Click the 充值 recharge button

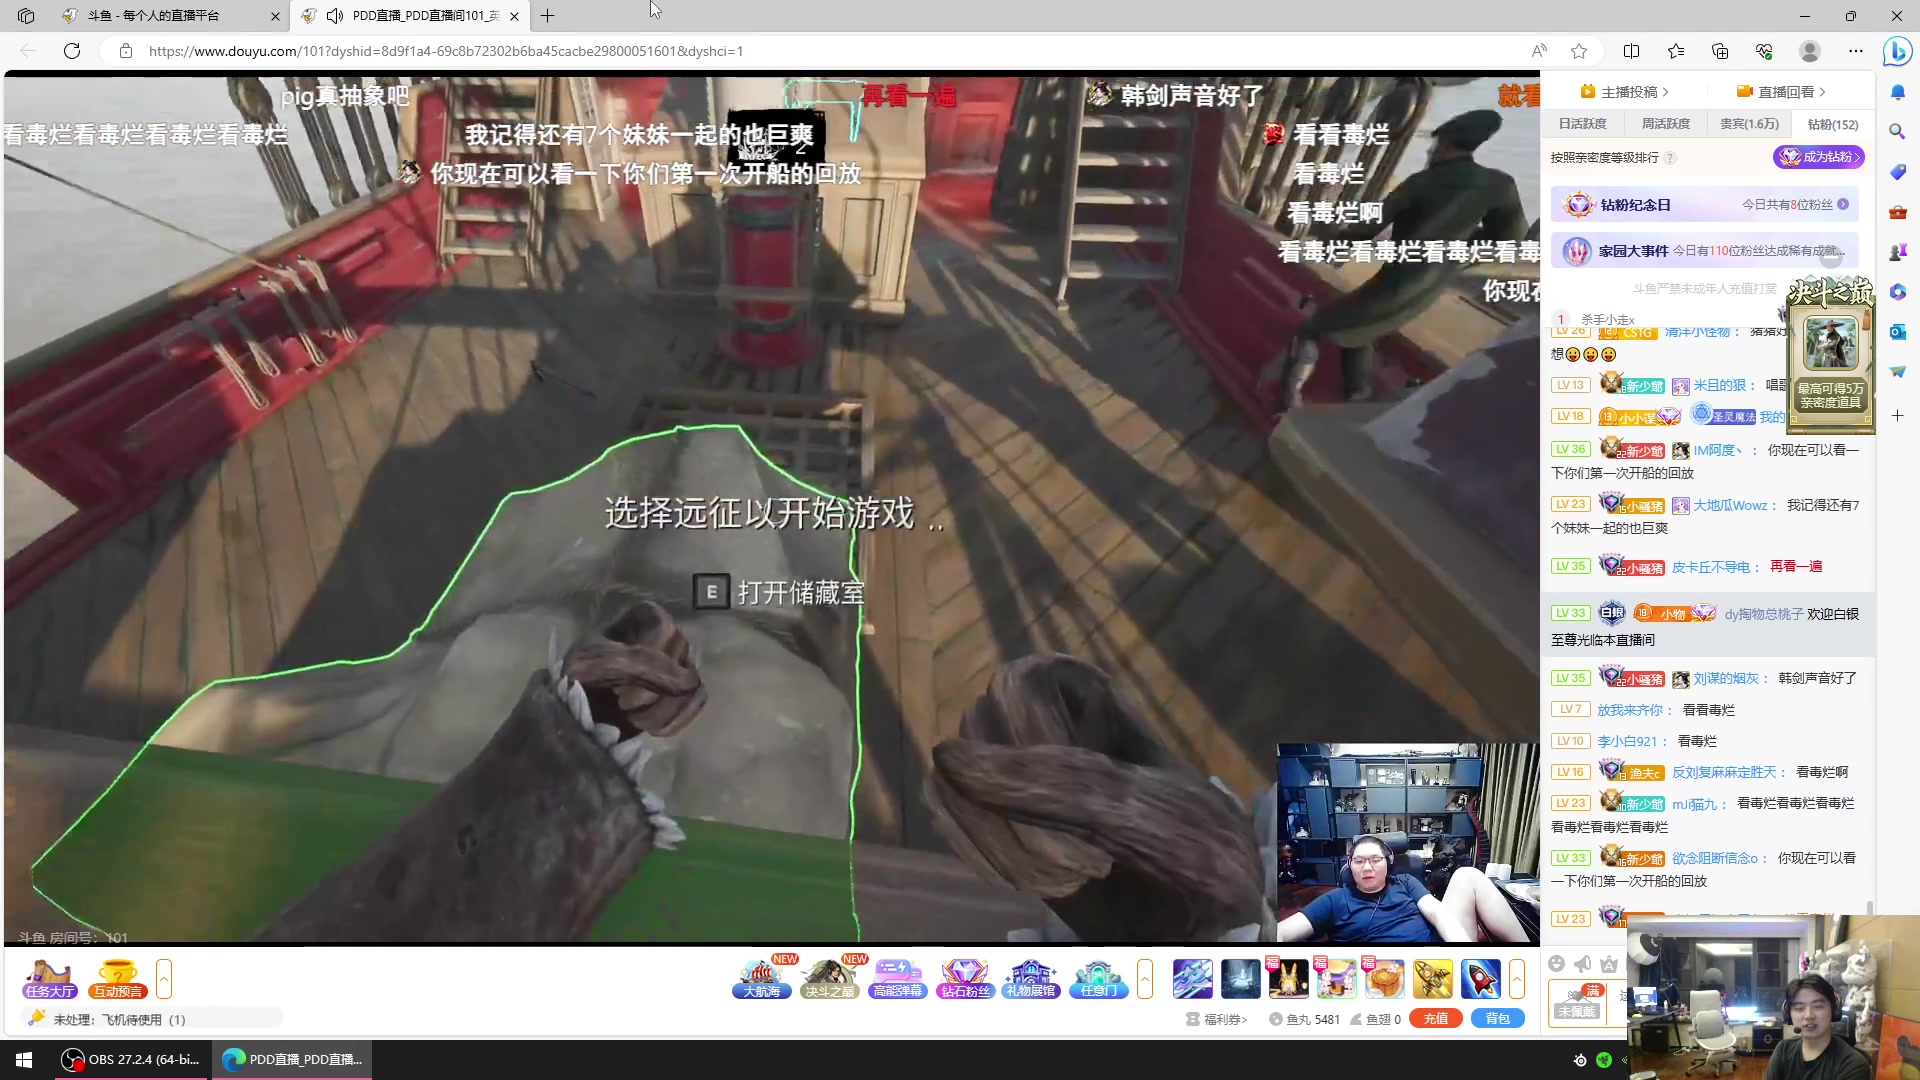tap(1436, 1019)
